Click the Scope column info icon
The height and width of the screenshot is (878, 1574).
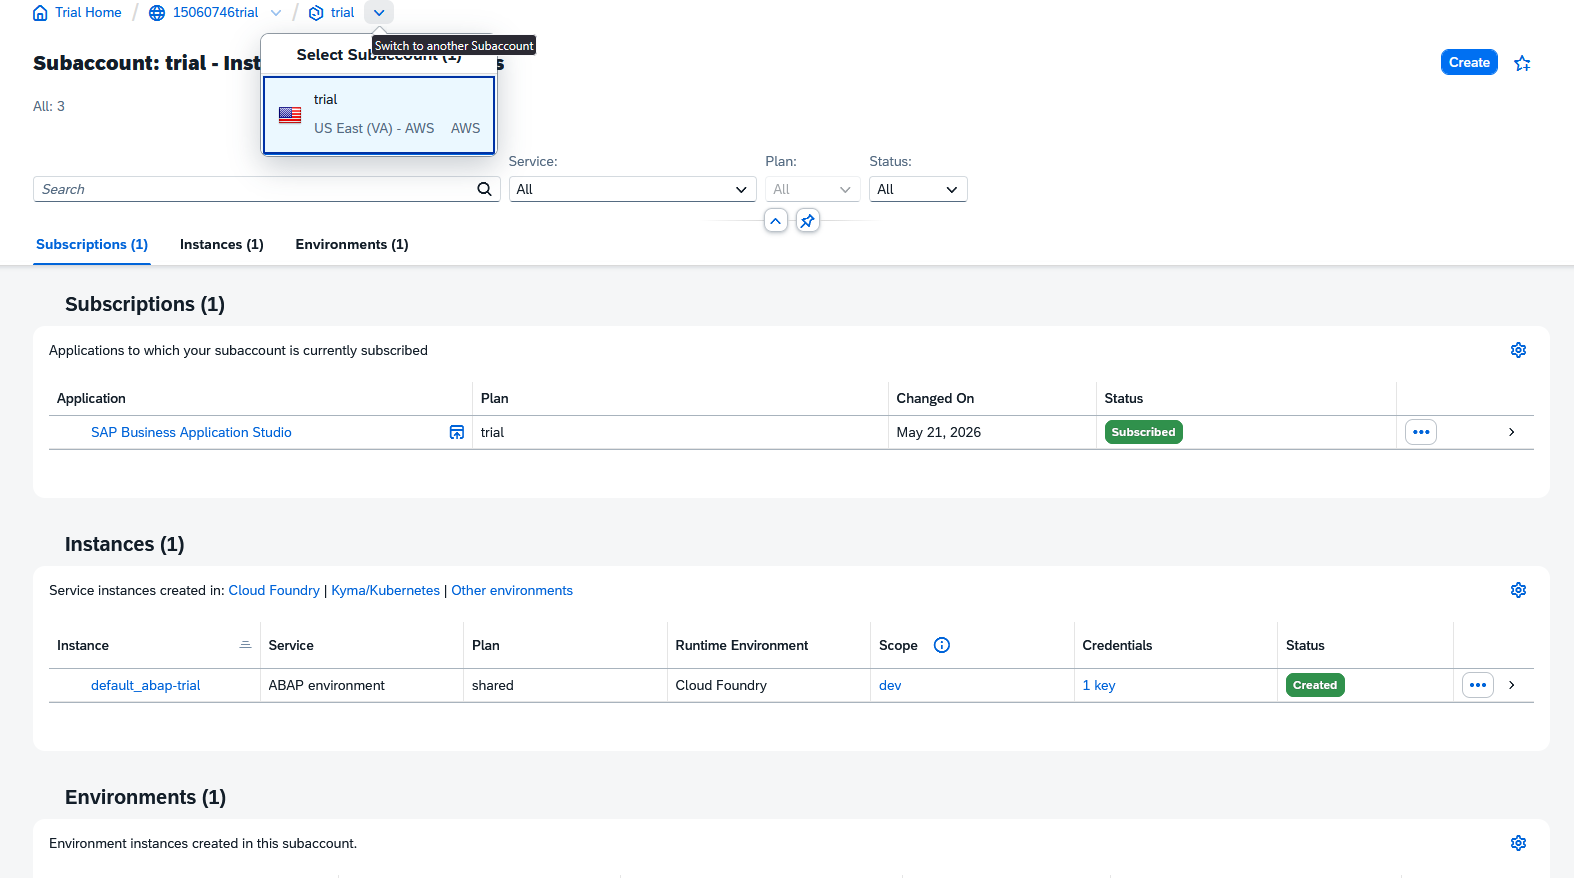point(941,645)
